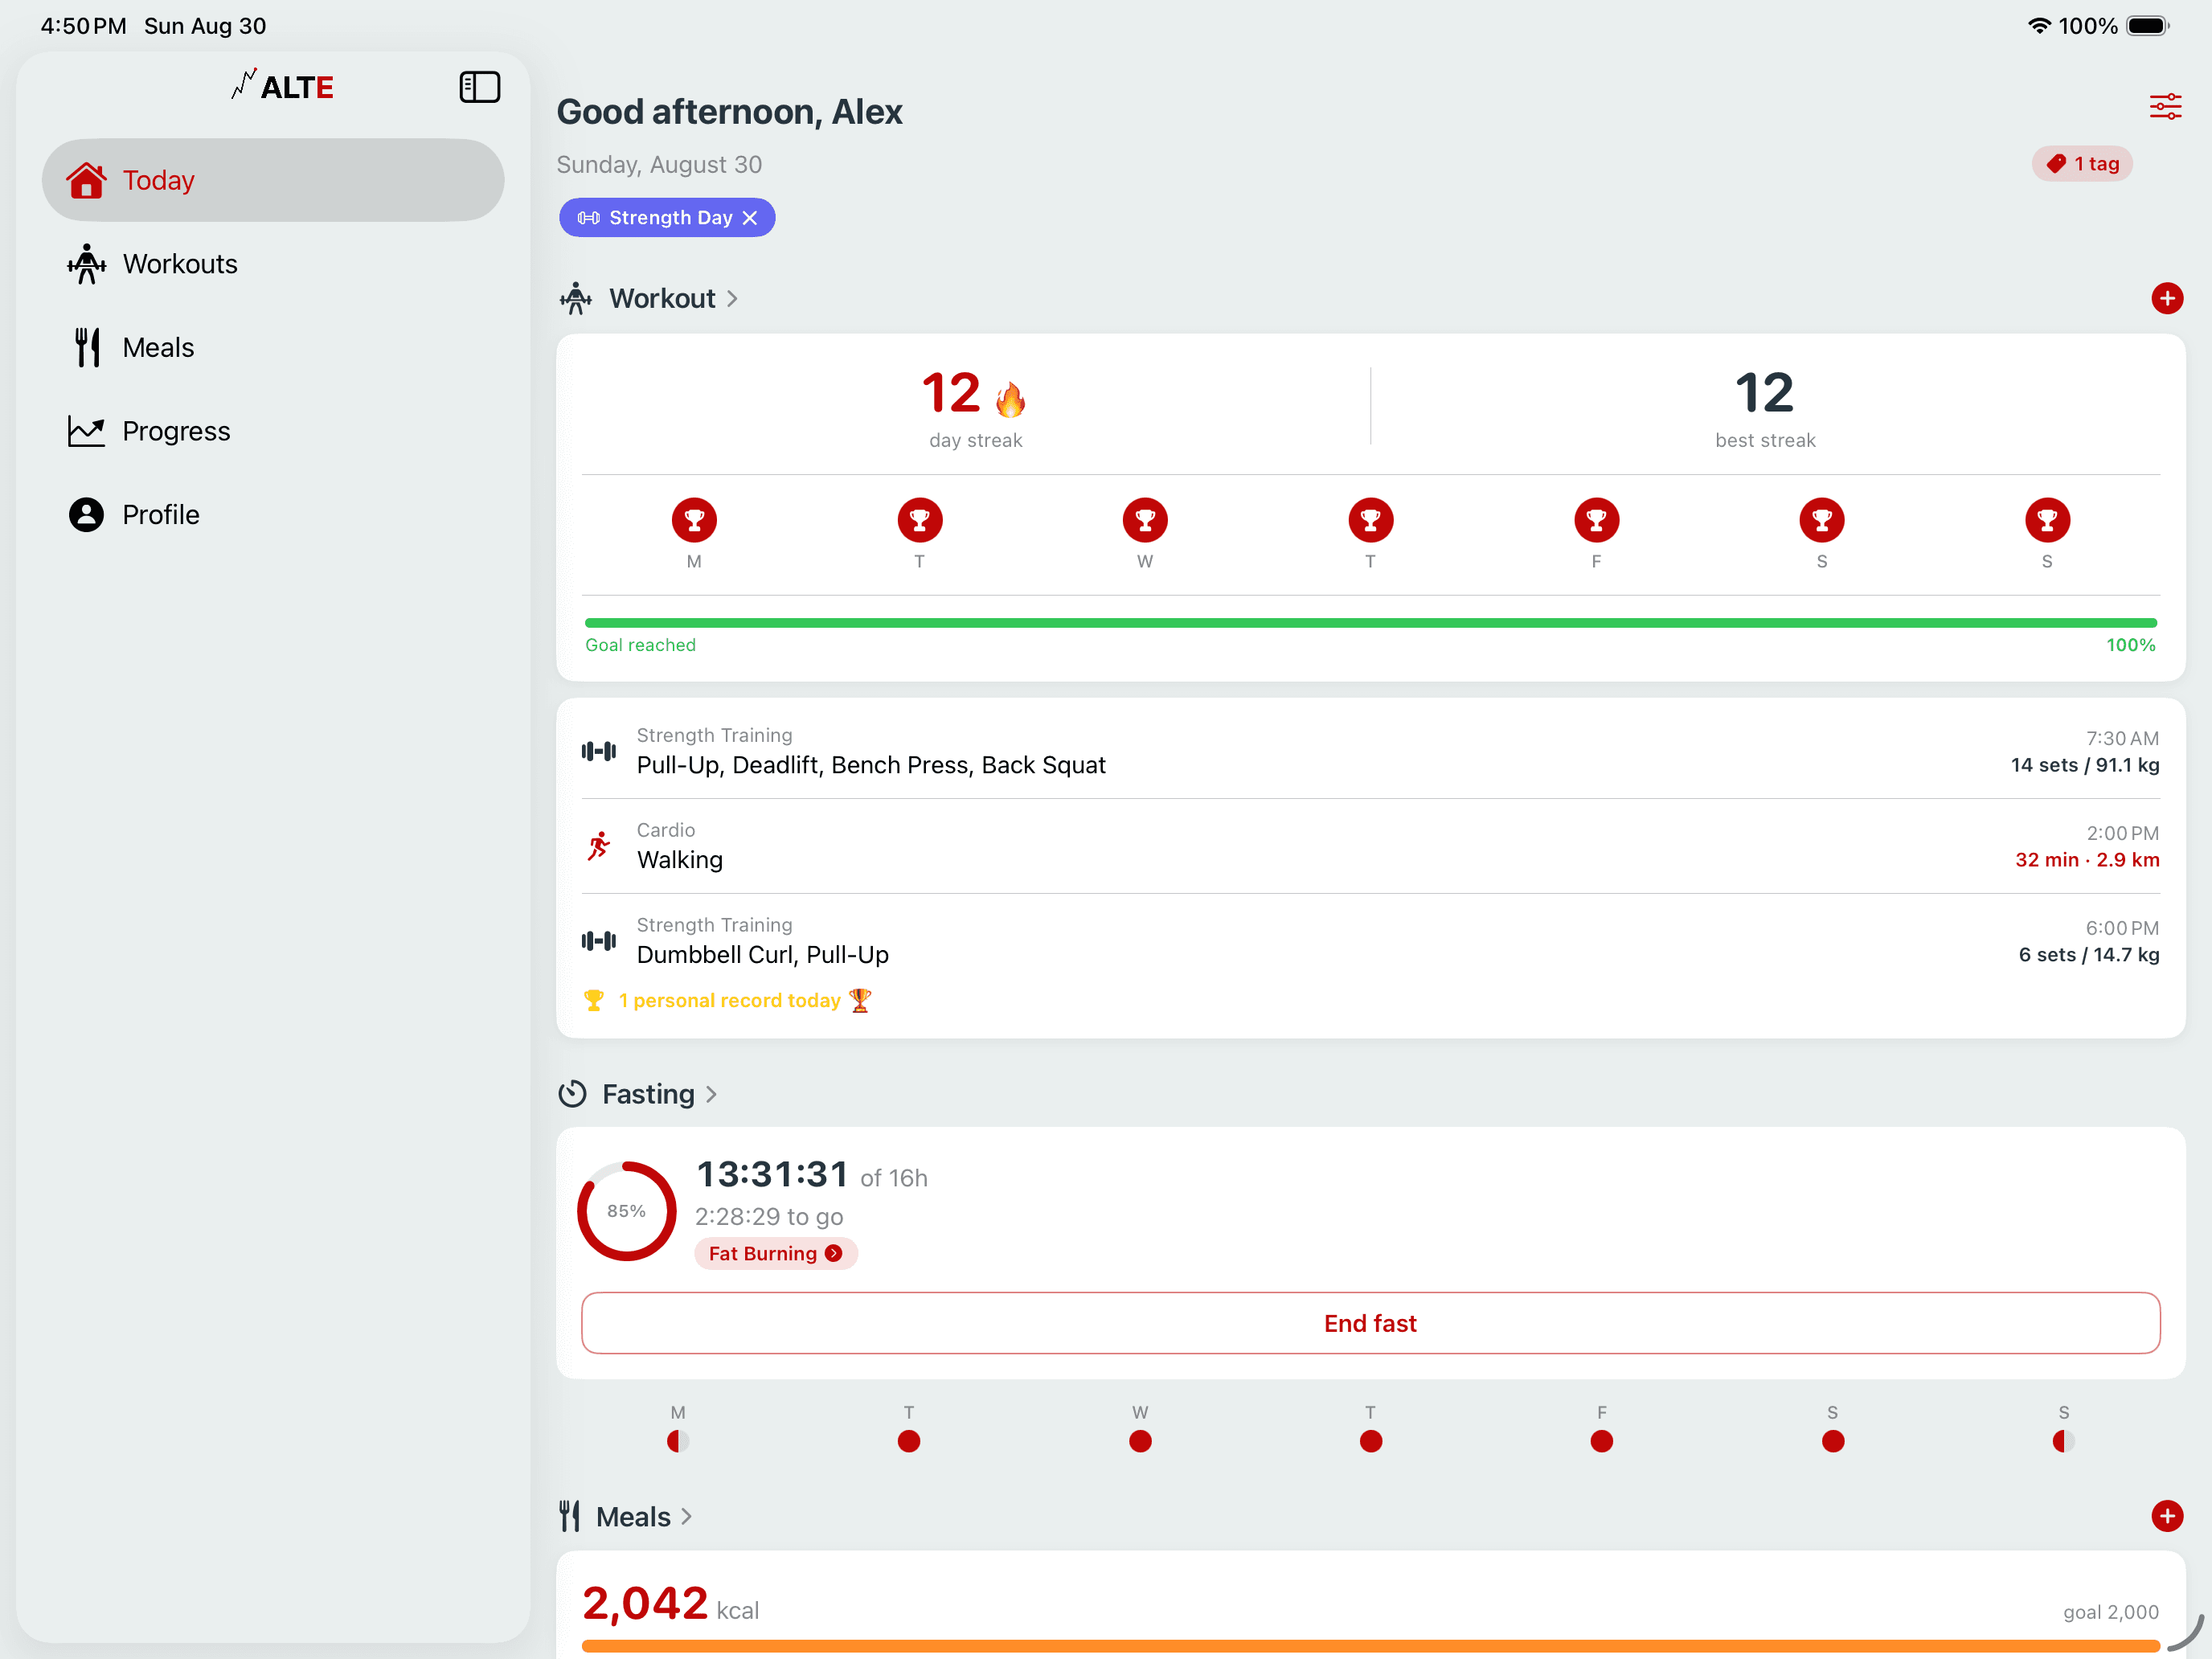Viewport: 2212px width, 1659px height.
Task: Open the dashboard customize sliders icon
Action: tap(2165, 106)
